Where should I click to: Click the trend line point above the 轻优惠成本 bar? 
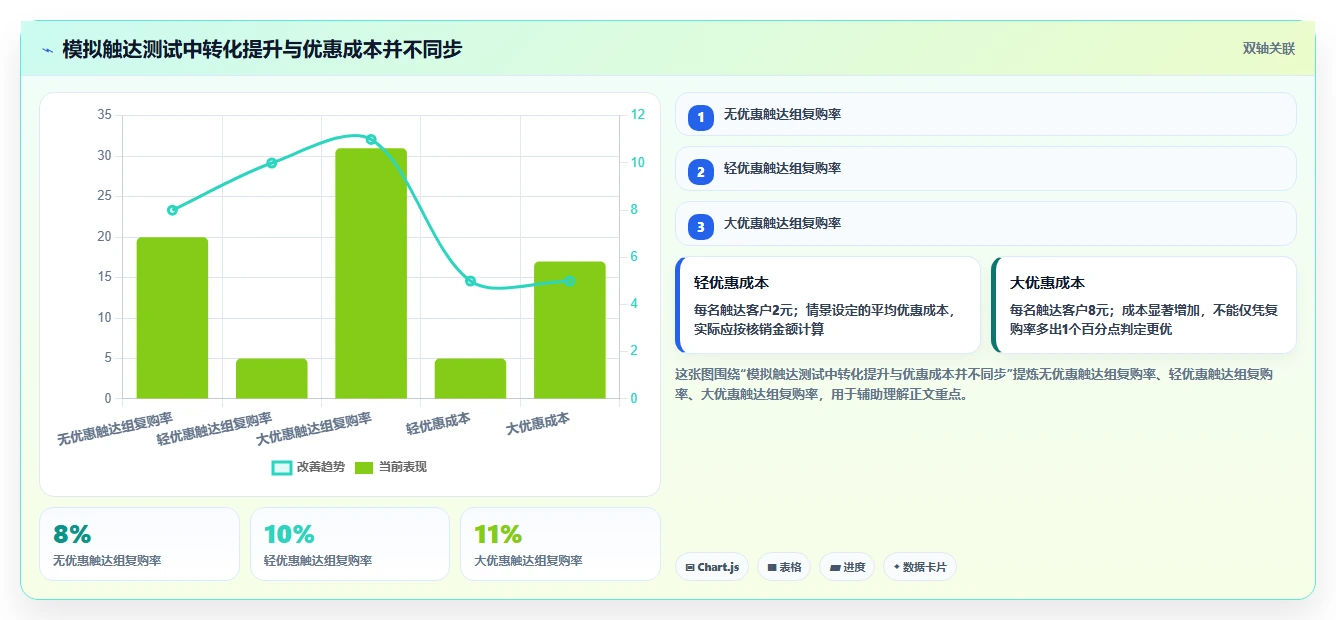(x=470, y=281)
